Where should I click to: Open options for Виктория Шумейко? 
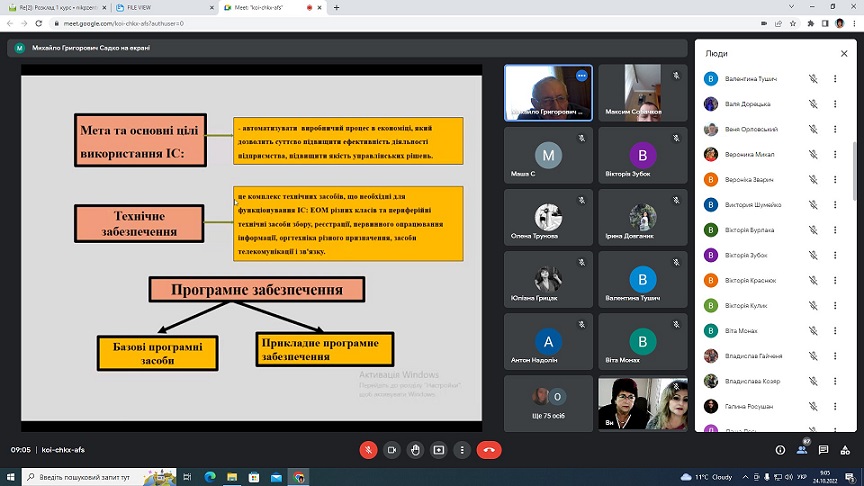(835, 204)
